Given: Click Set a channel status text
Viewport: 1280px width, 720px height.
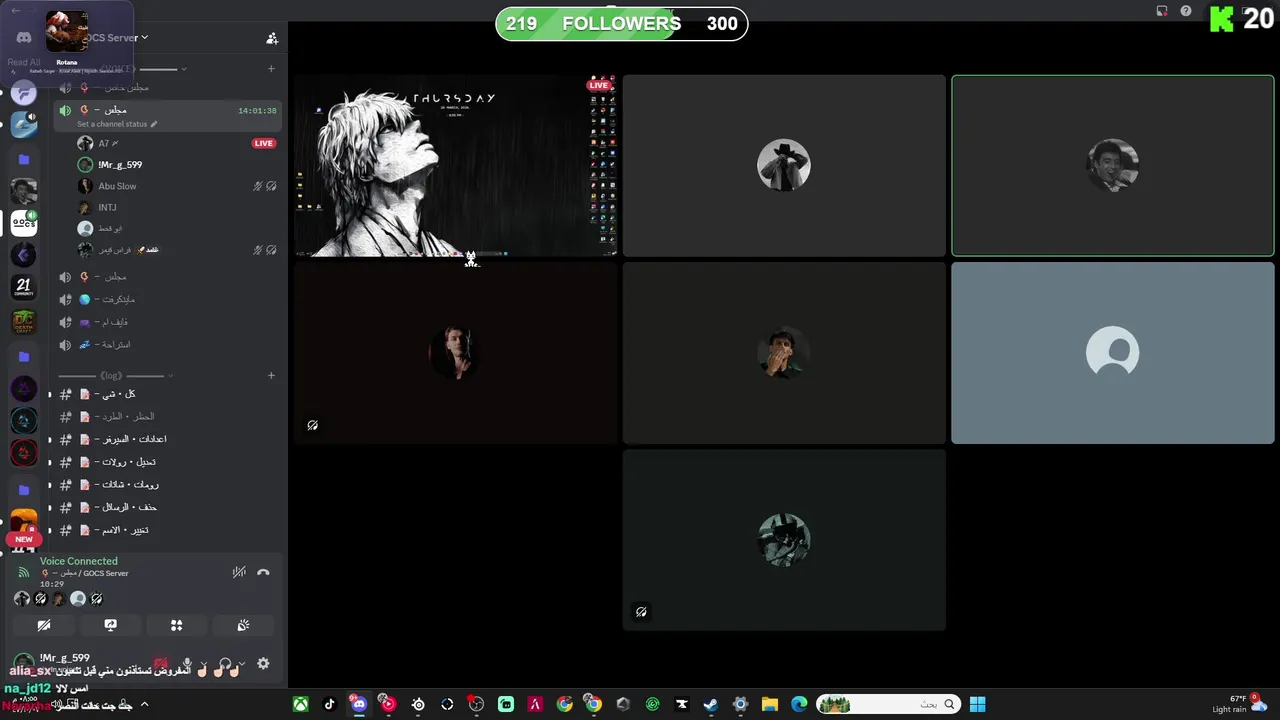Looking at the screenshot, I should [112, 124].
